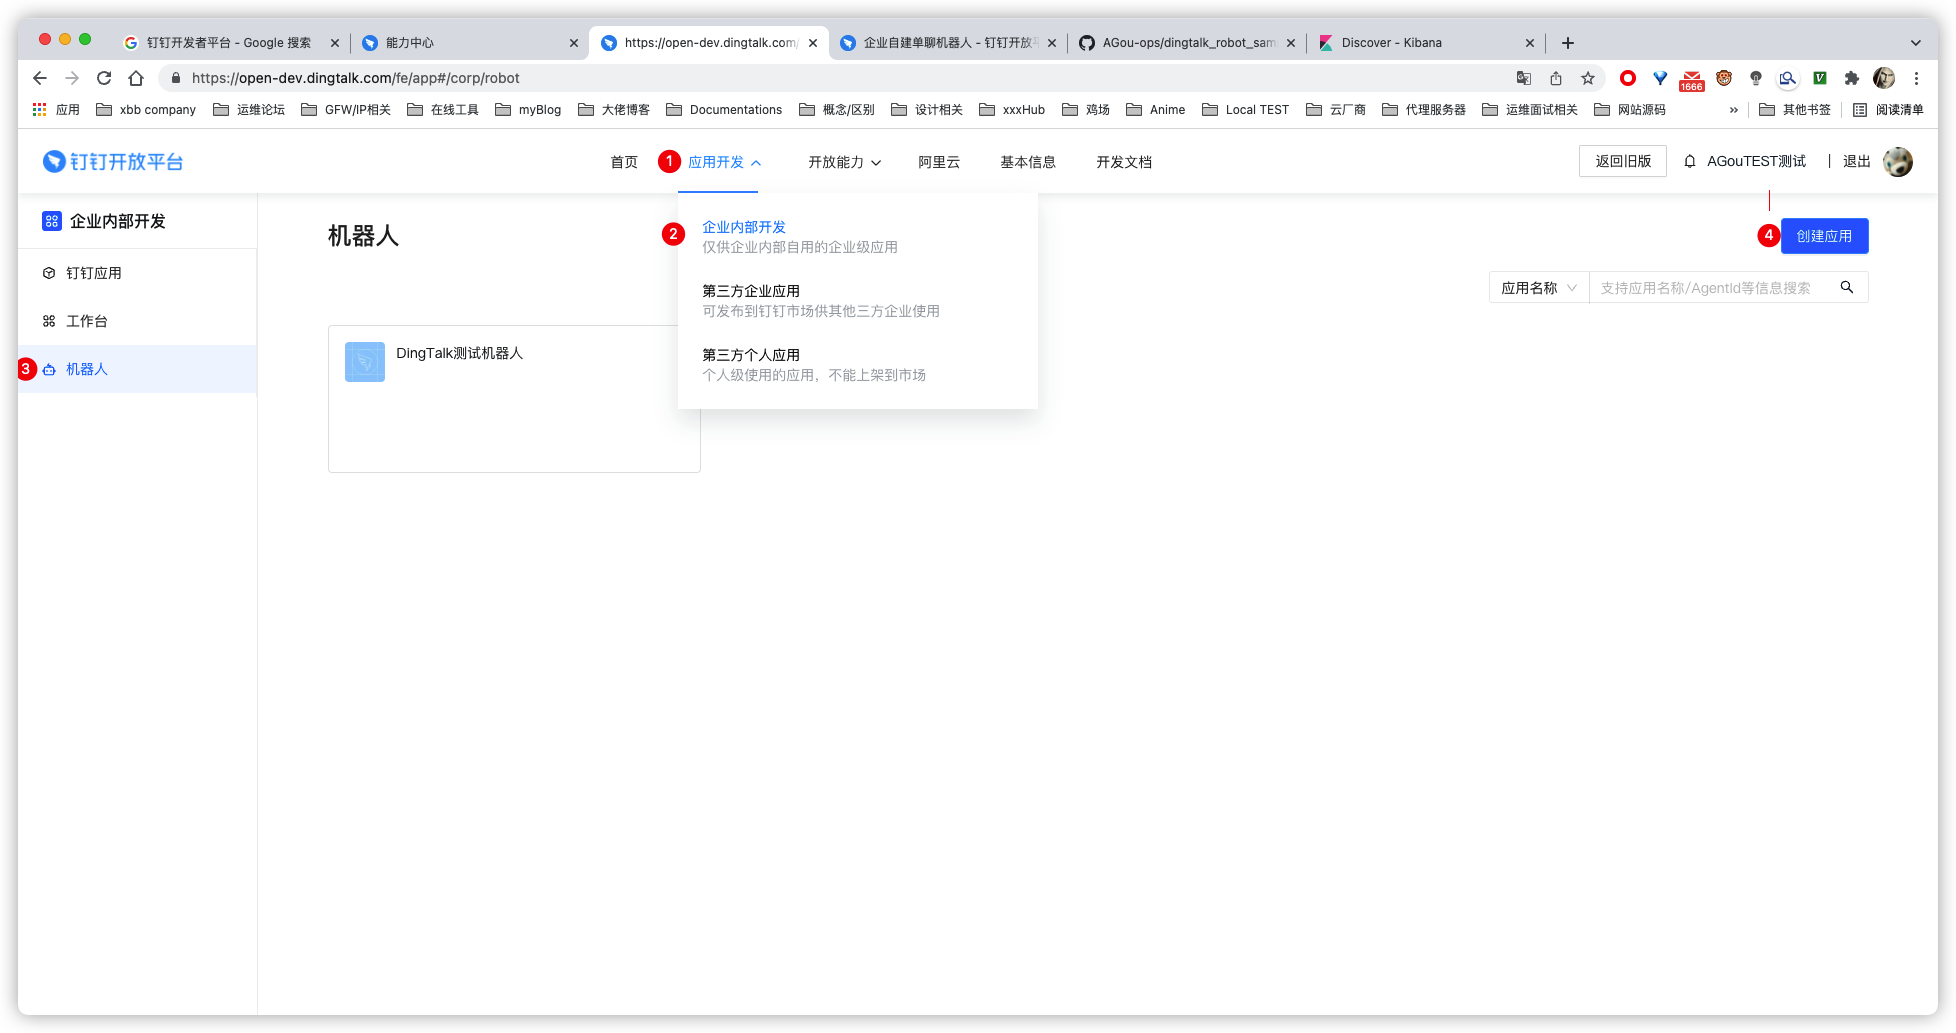Viewport: 1956px width, 1033px height.
Task: Go to 首页 in top navigation
Action: pyautogui.click(x=624, y=162)
